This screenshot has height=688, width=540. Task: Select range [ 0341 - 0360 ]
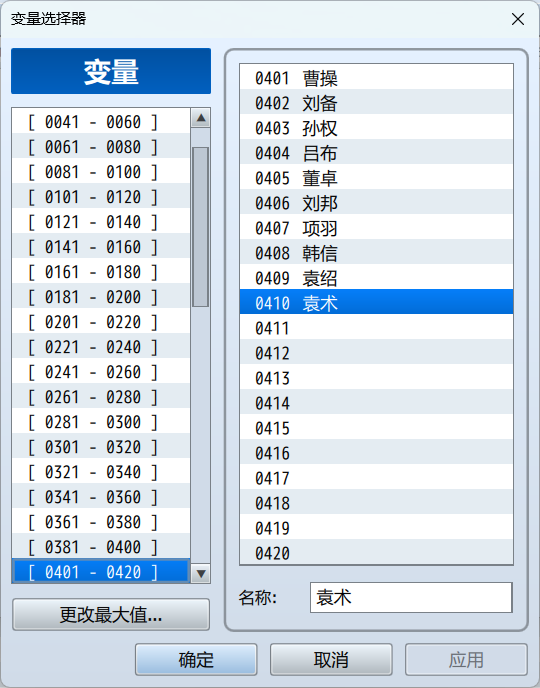point(101,497)
